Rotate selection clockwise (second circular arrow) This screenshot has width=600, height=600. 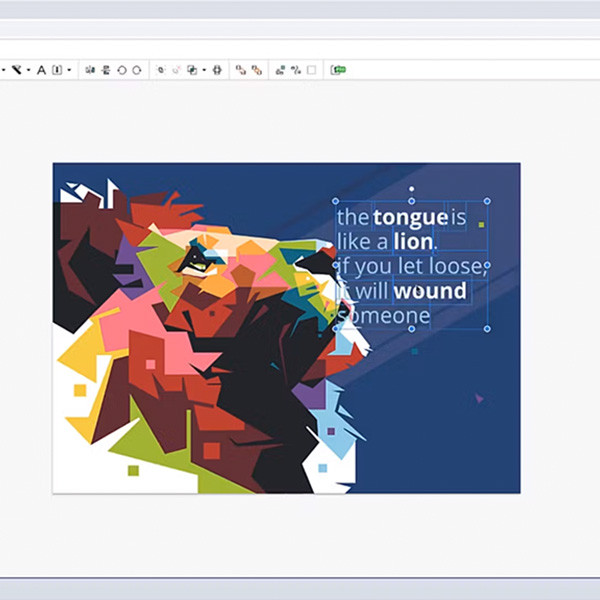137,70
